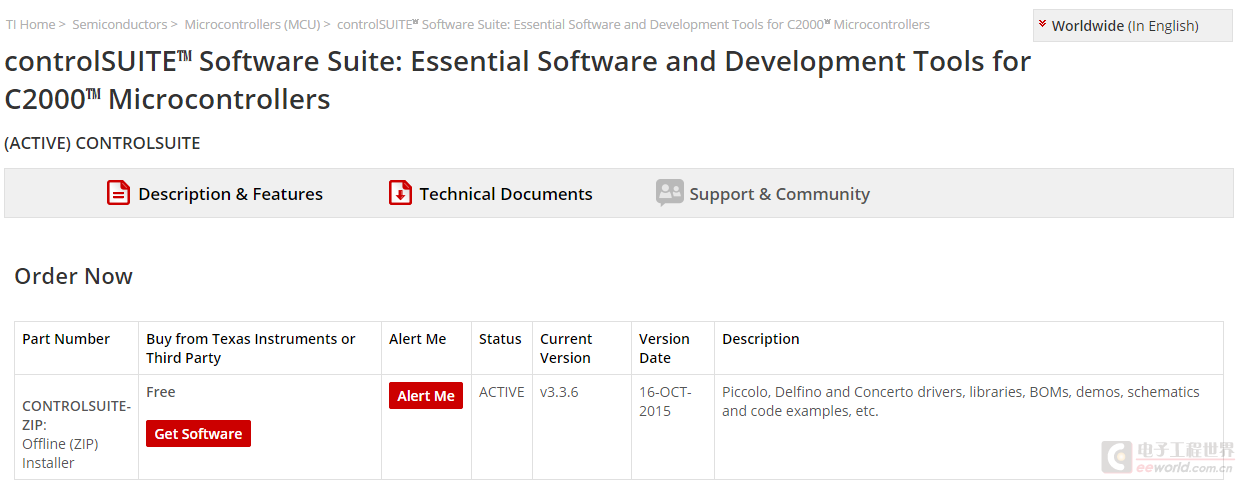
Task: Click the v3.3.6 version cell
Action: [x=559, y=392]
